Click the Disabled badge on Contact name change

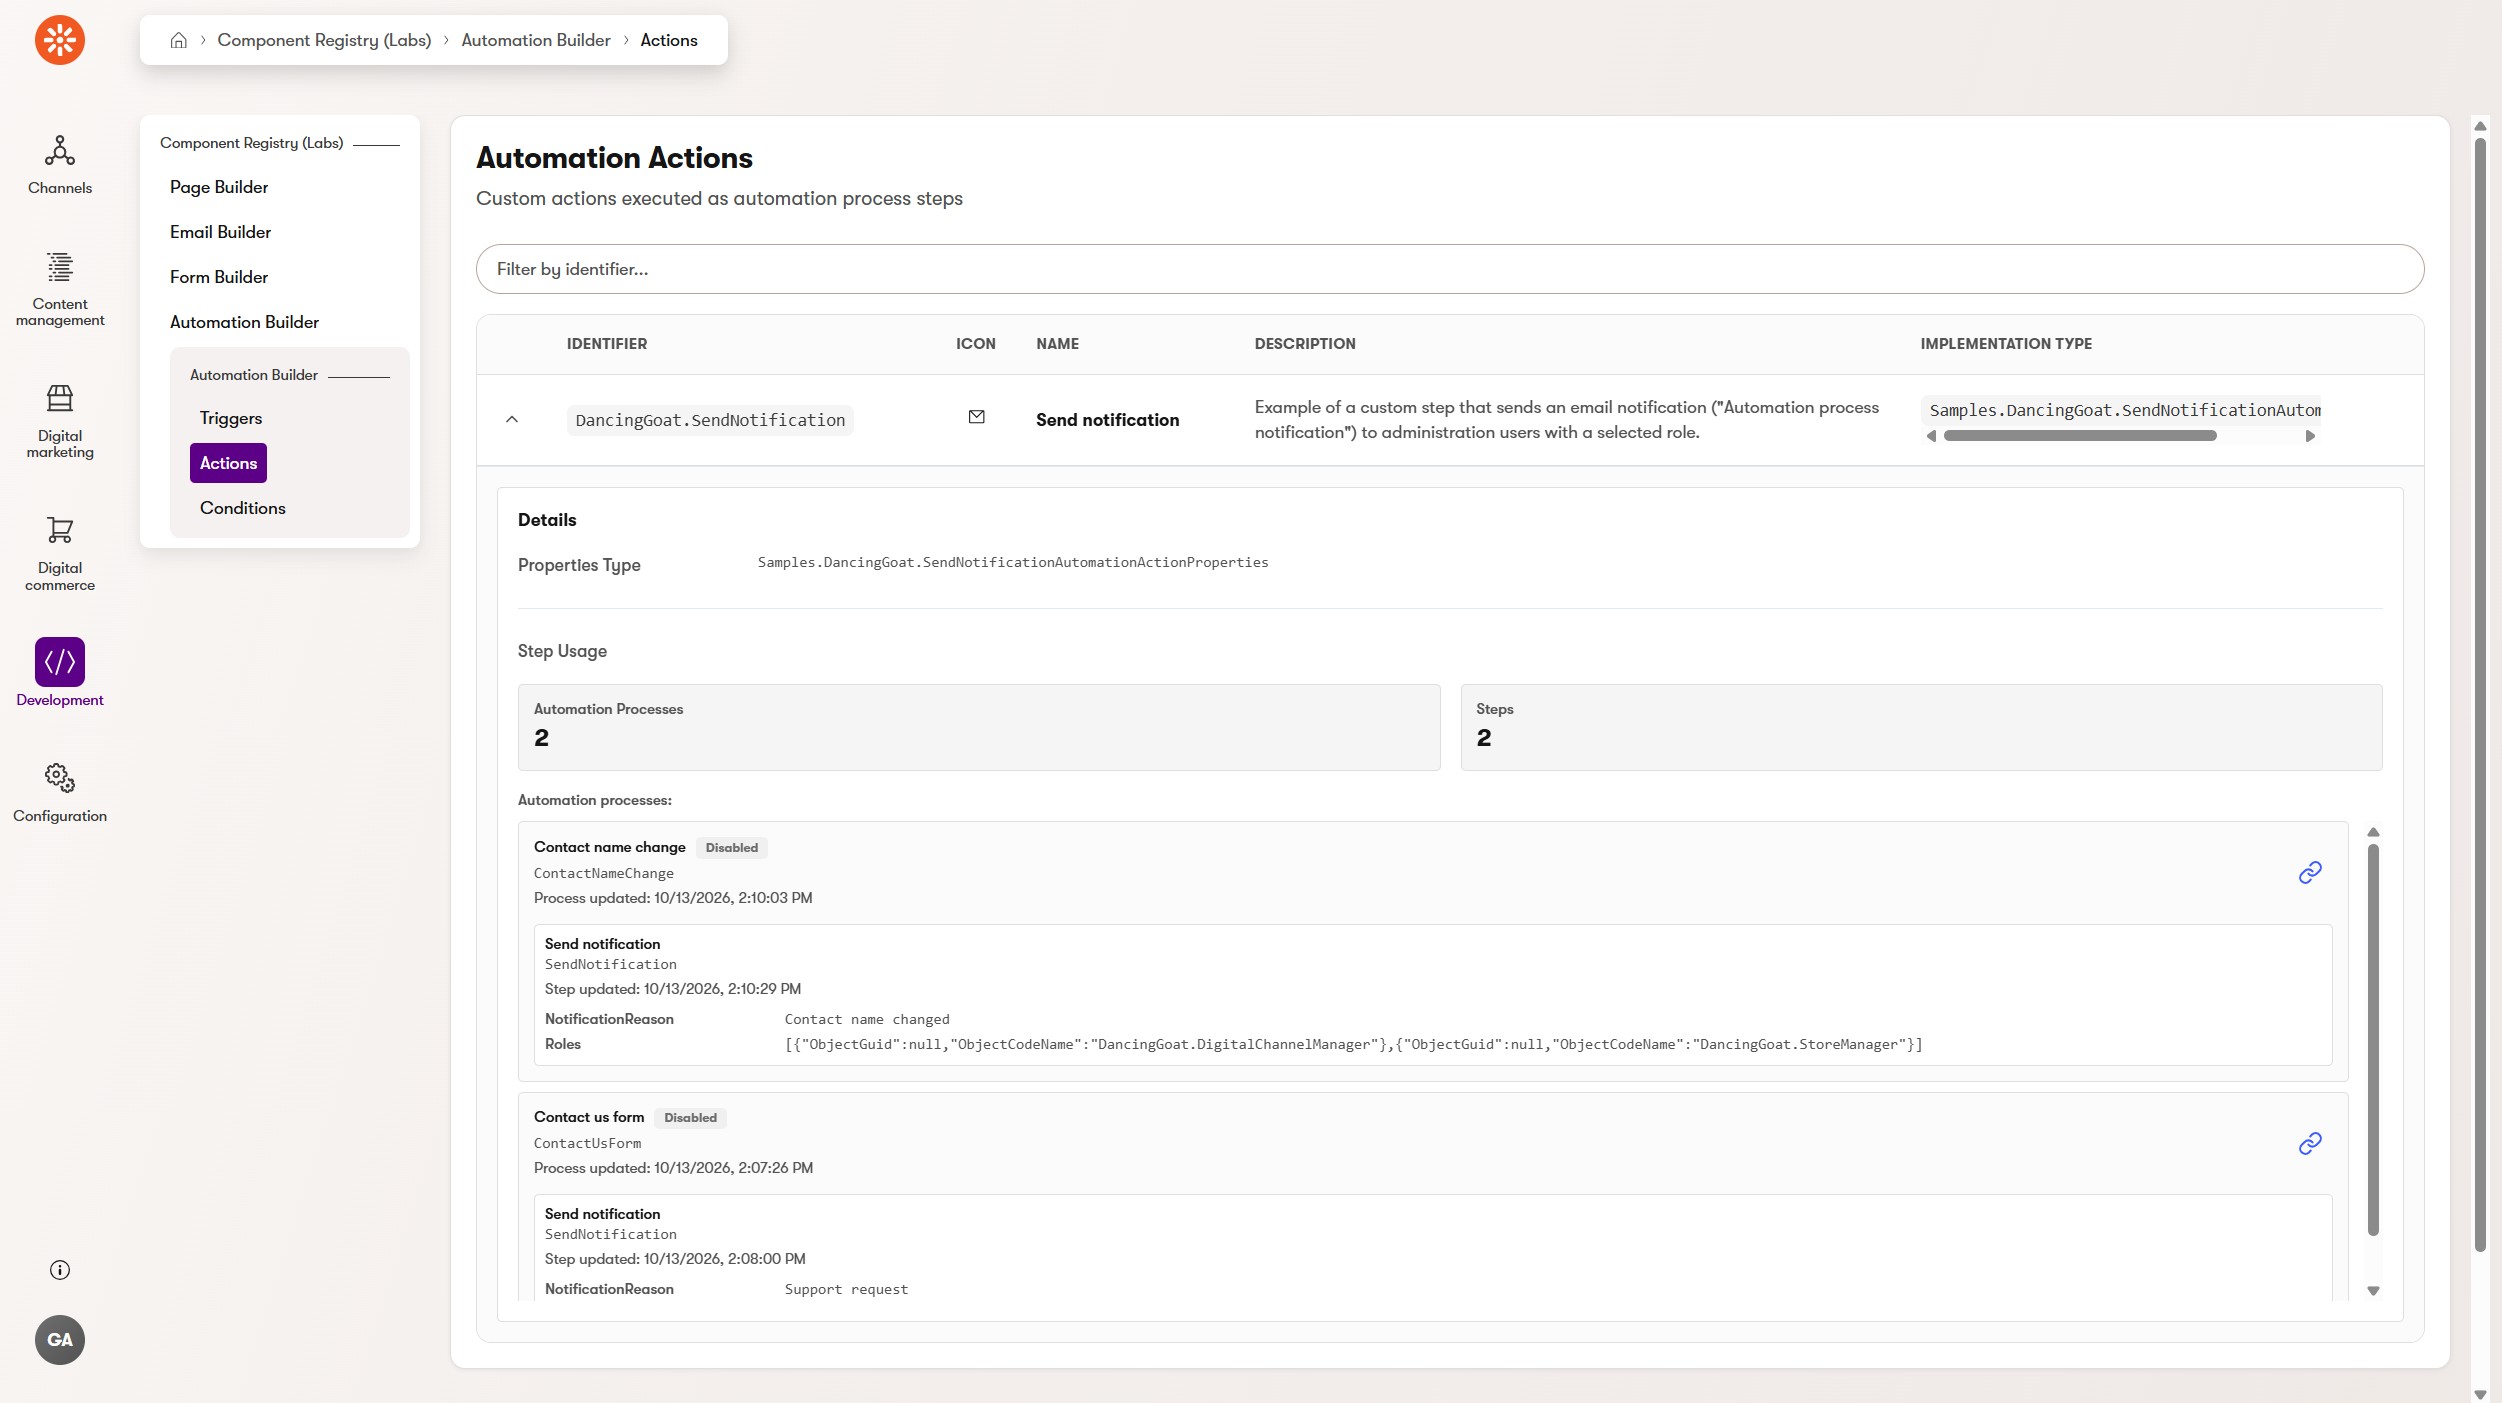tap(732, 848)
